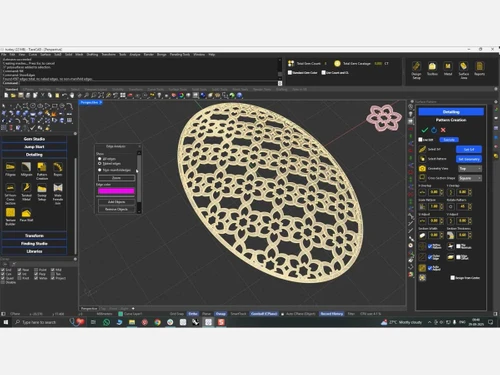This screenshot has width=500, height=375.
Task: Expand the Finding Studio section
Action: (34, 244)
